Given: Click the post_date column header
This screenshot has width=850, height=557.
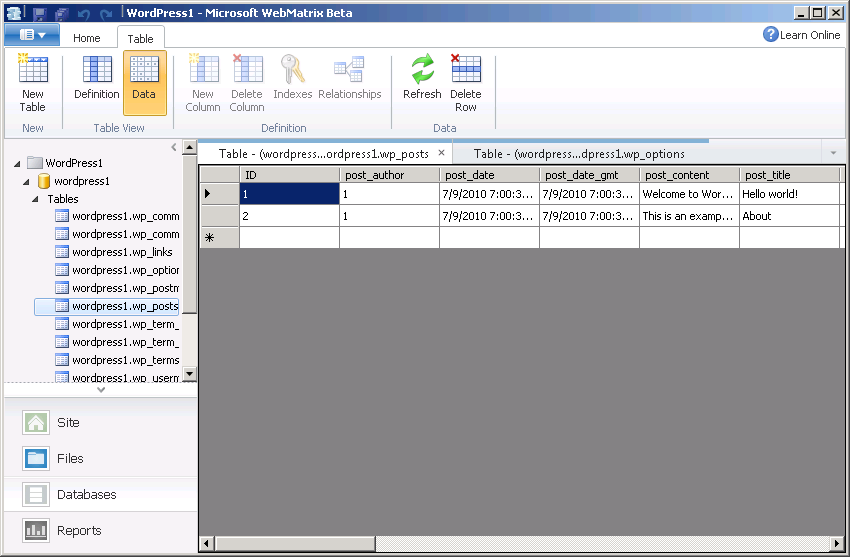Looking at the screenshot, I should (490, 174).
